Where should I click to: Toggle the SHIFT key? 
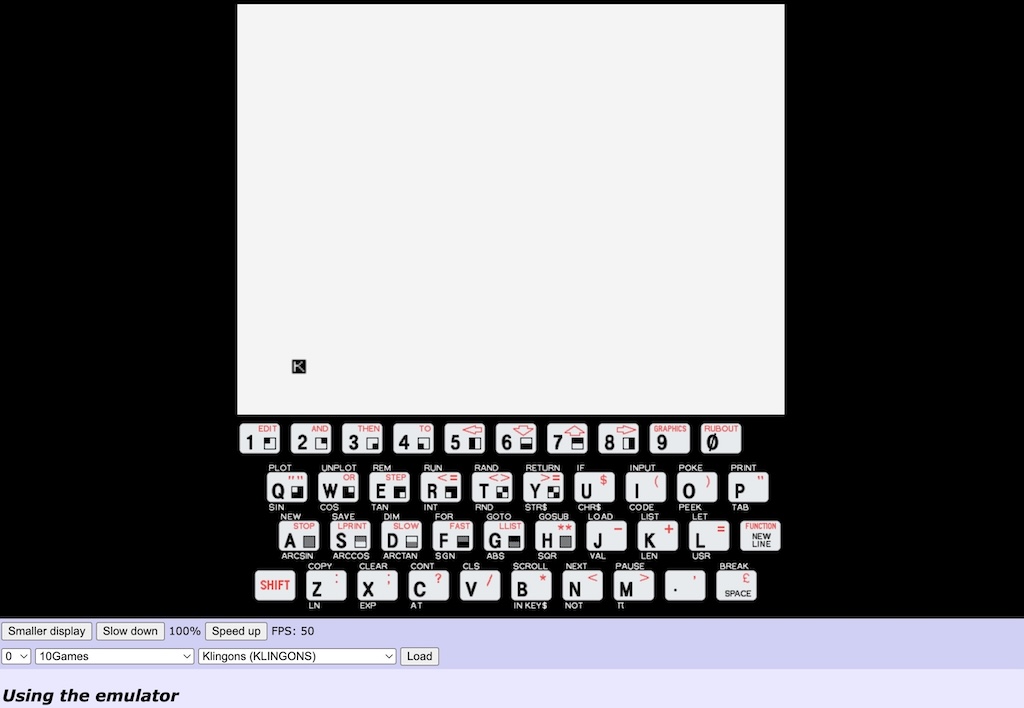[275, 585]
